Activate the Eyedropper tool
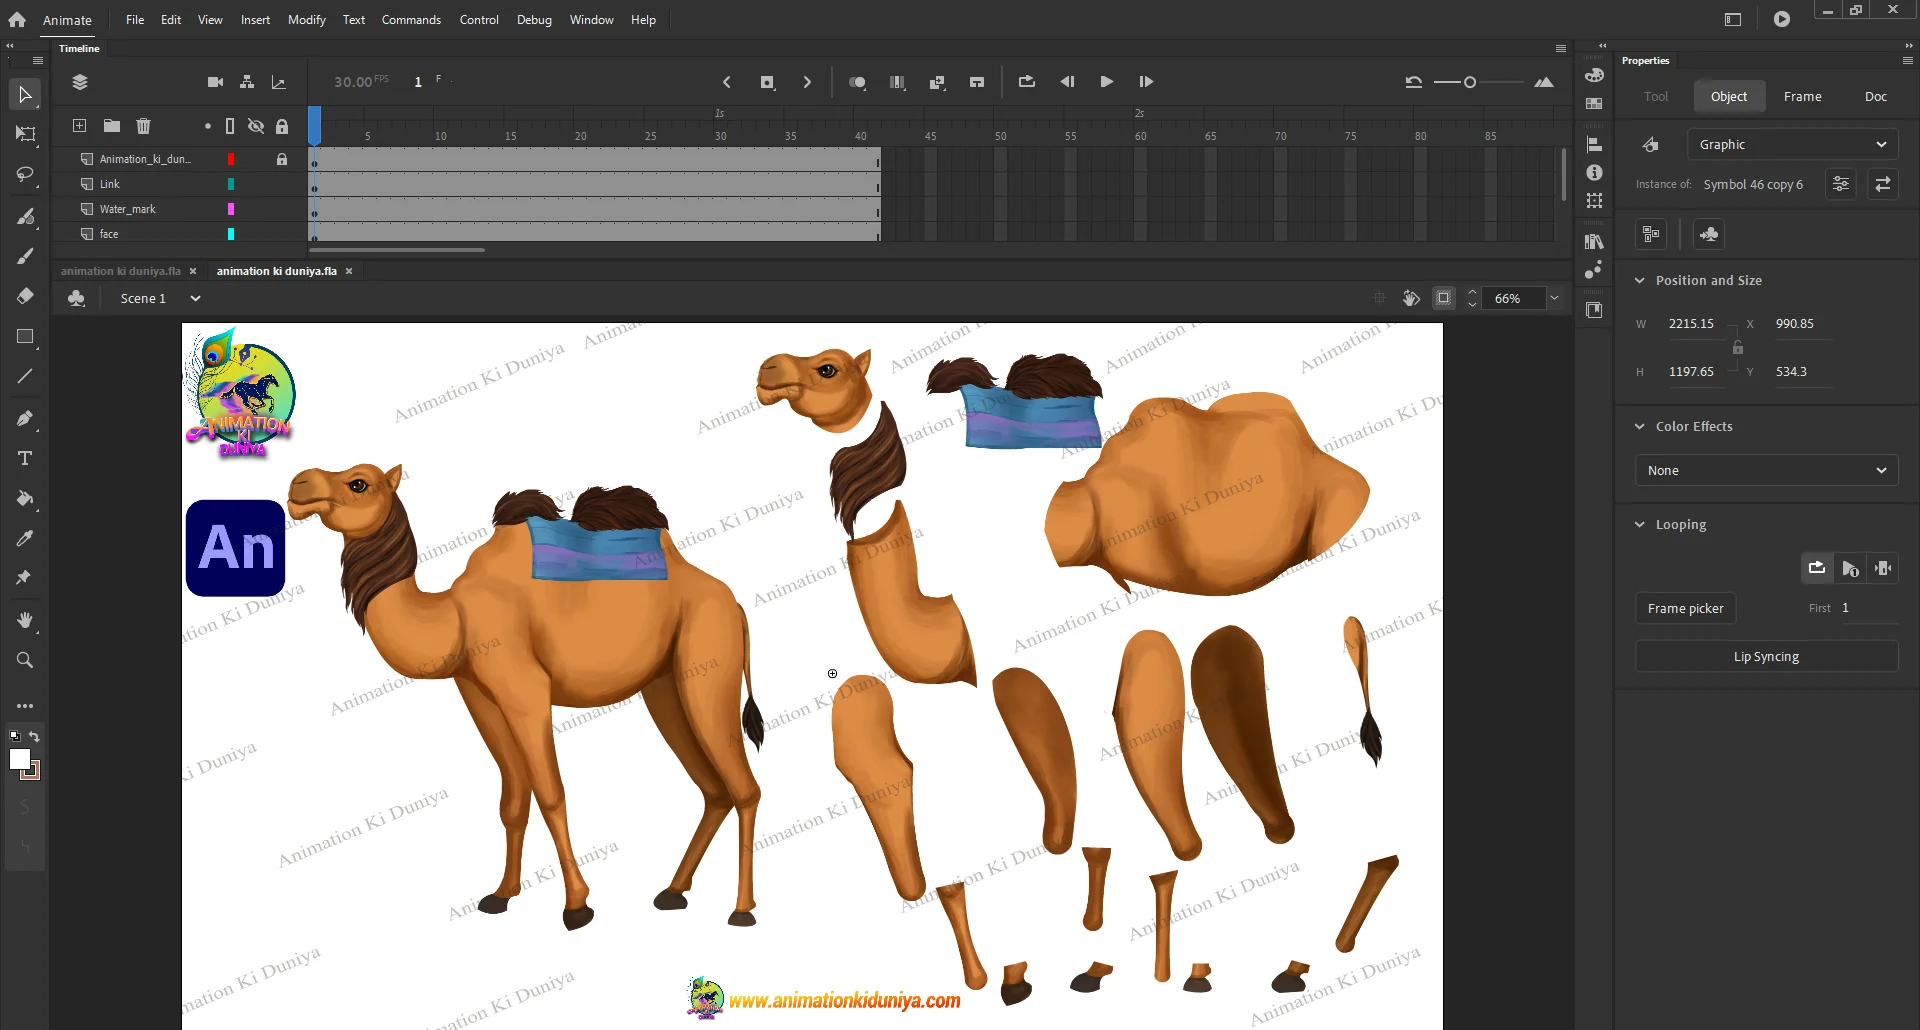The image size is (1920, 1030). coord(25,538)
